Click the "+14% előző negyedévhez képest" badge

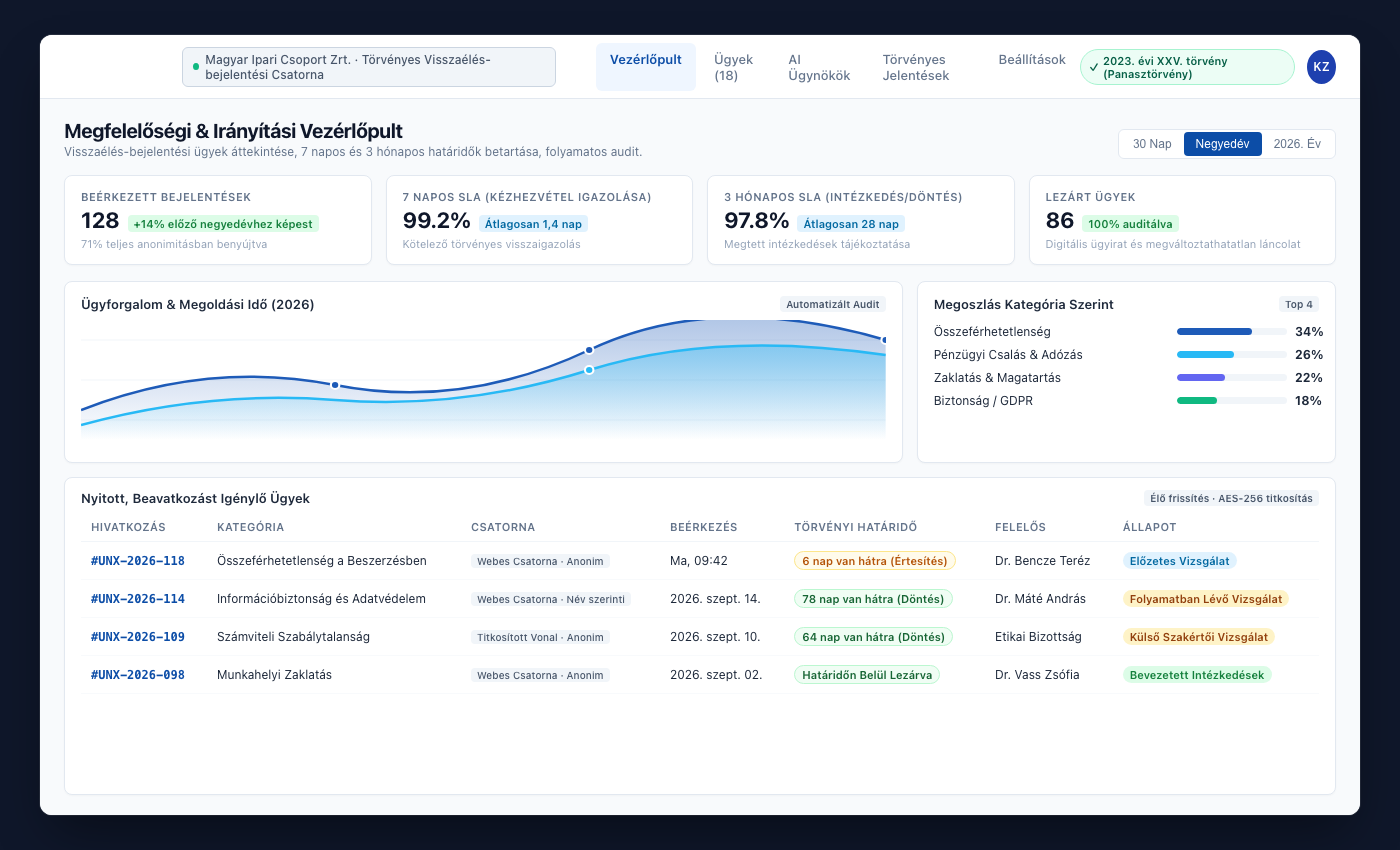pyautogui.click(x=223, y=224)
